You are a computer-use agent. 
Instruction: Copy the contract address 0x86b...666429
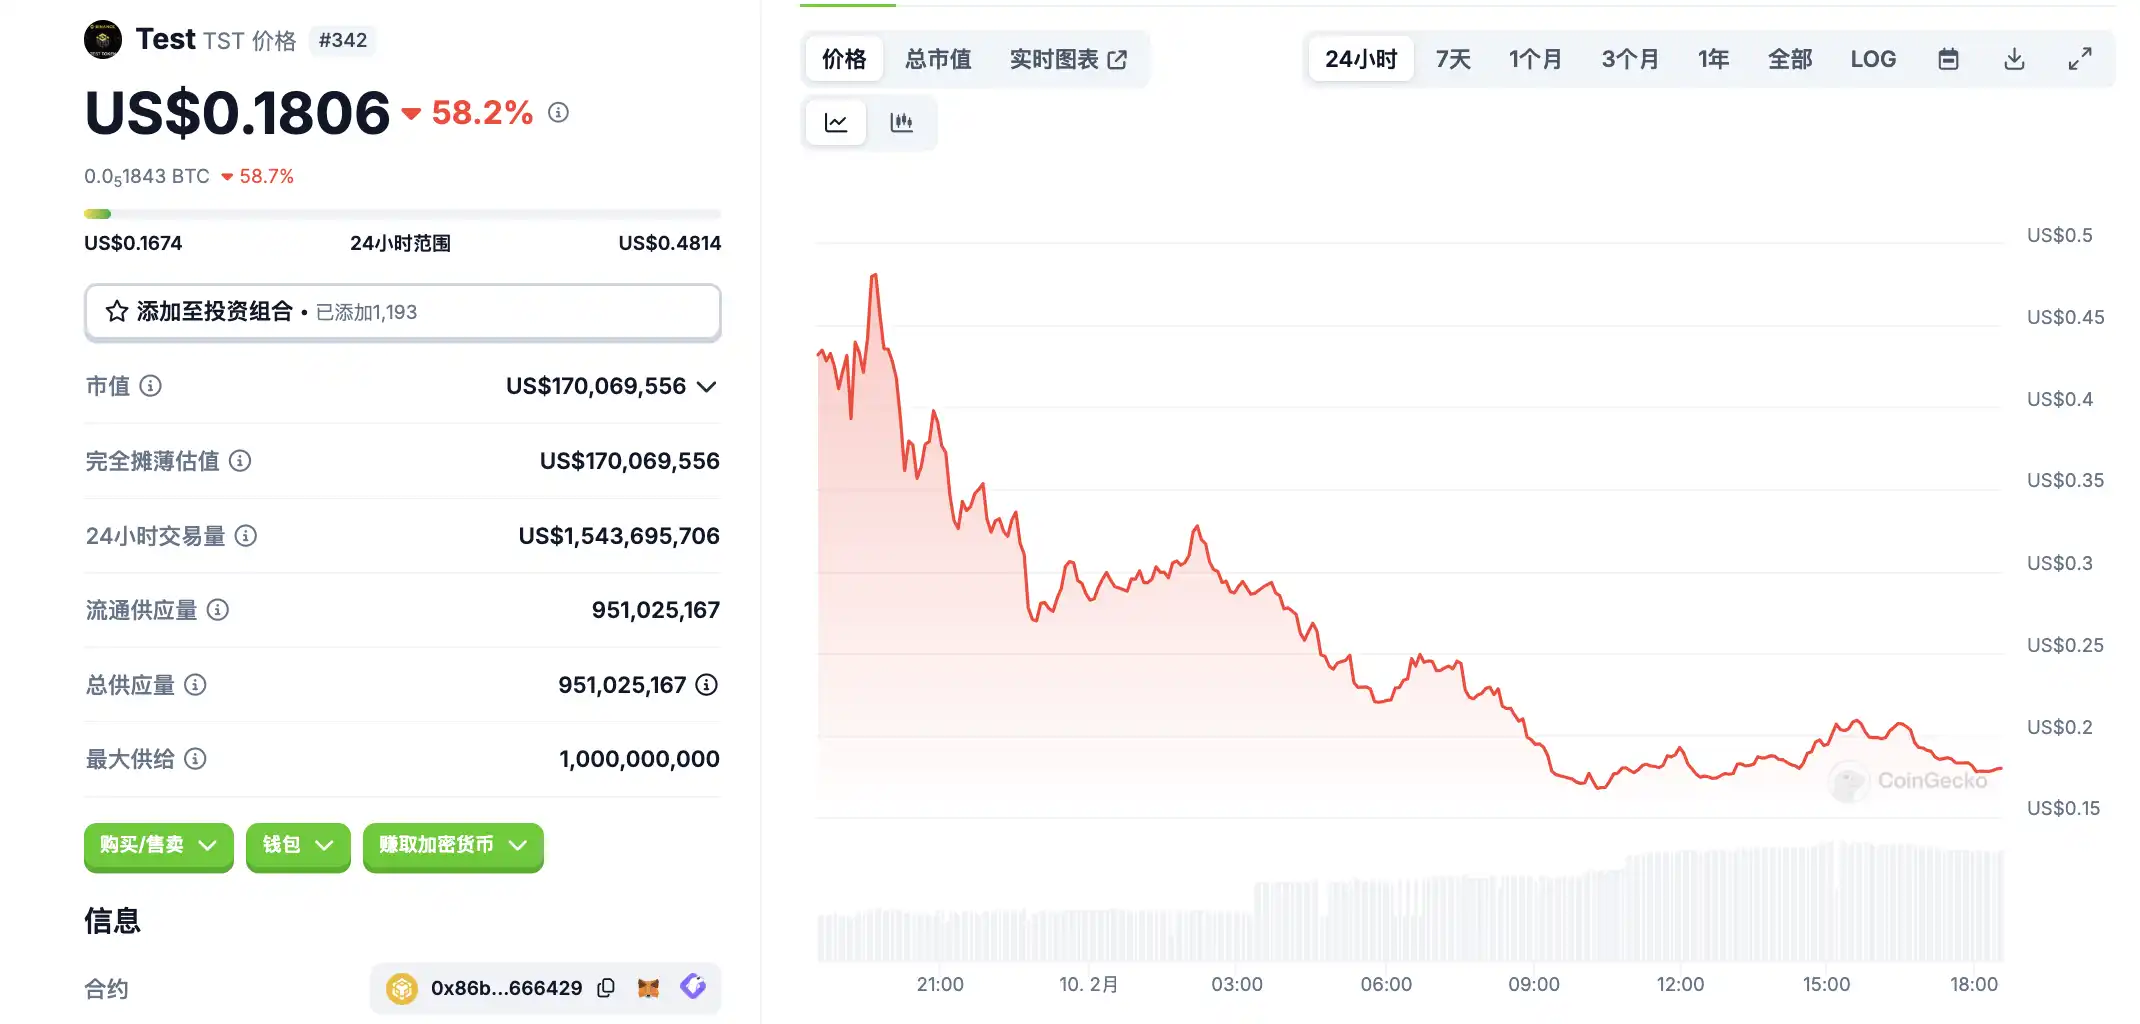point(606,988)
